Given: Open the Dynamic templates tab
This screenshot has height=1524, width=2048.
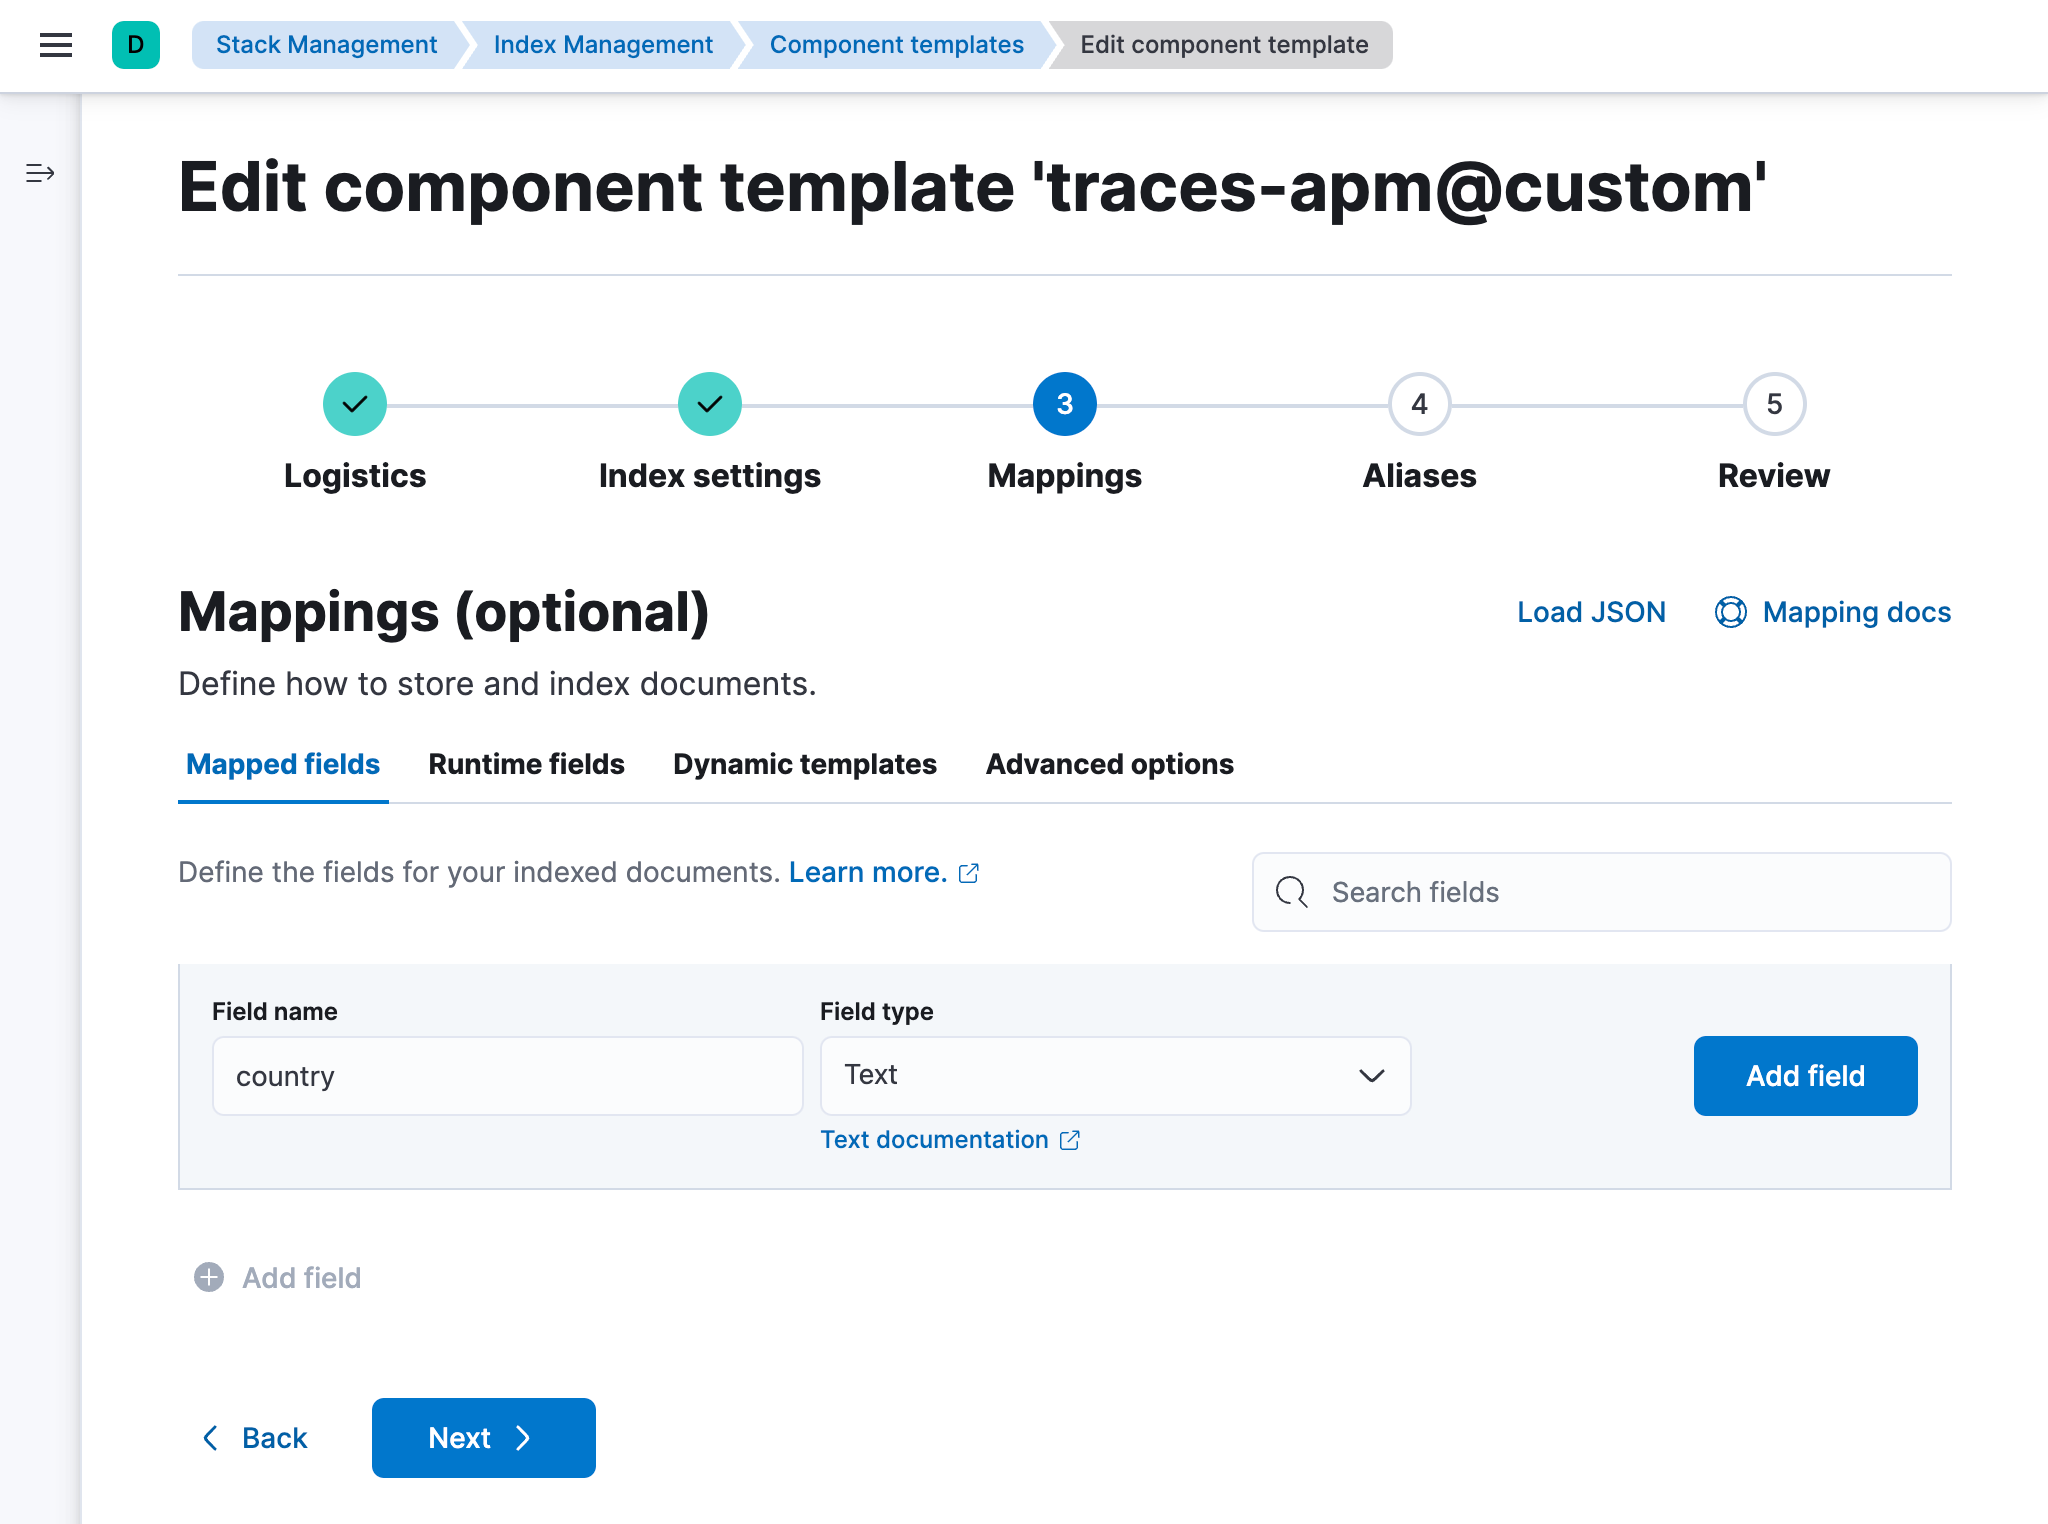Looking at the screenshot, I should (x=804, y=764).
